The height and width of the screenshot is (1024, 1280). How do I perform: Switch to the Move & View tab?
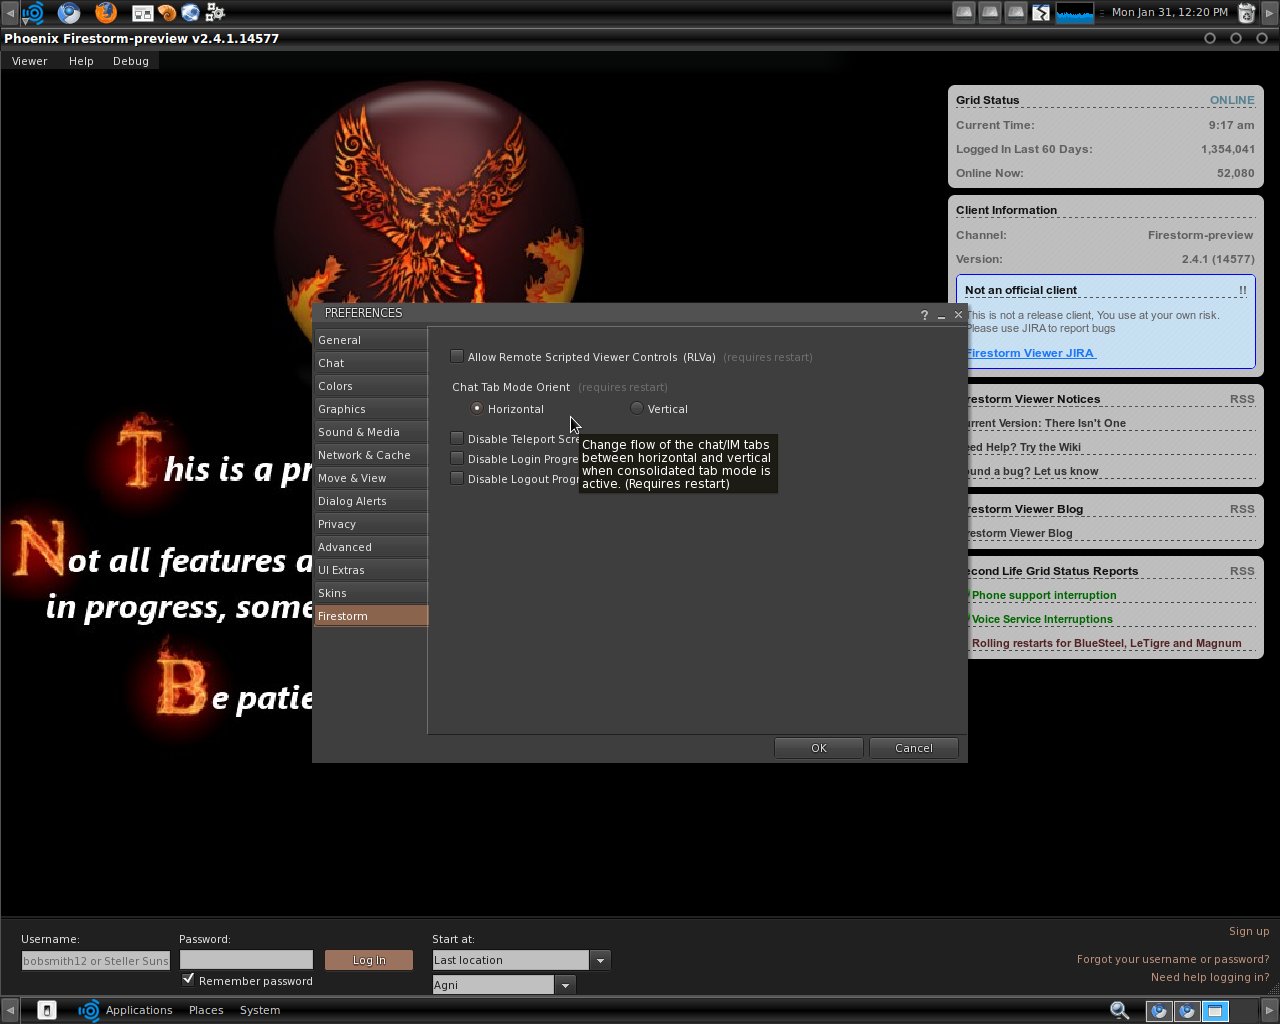tap(371, 478)
